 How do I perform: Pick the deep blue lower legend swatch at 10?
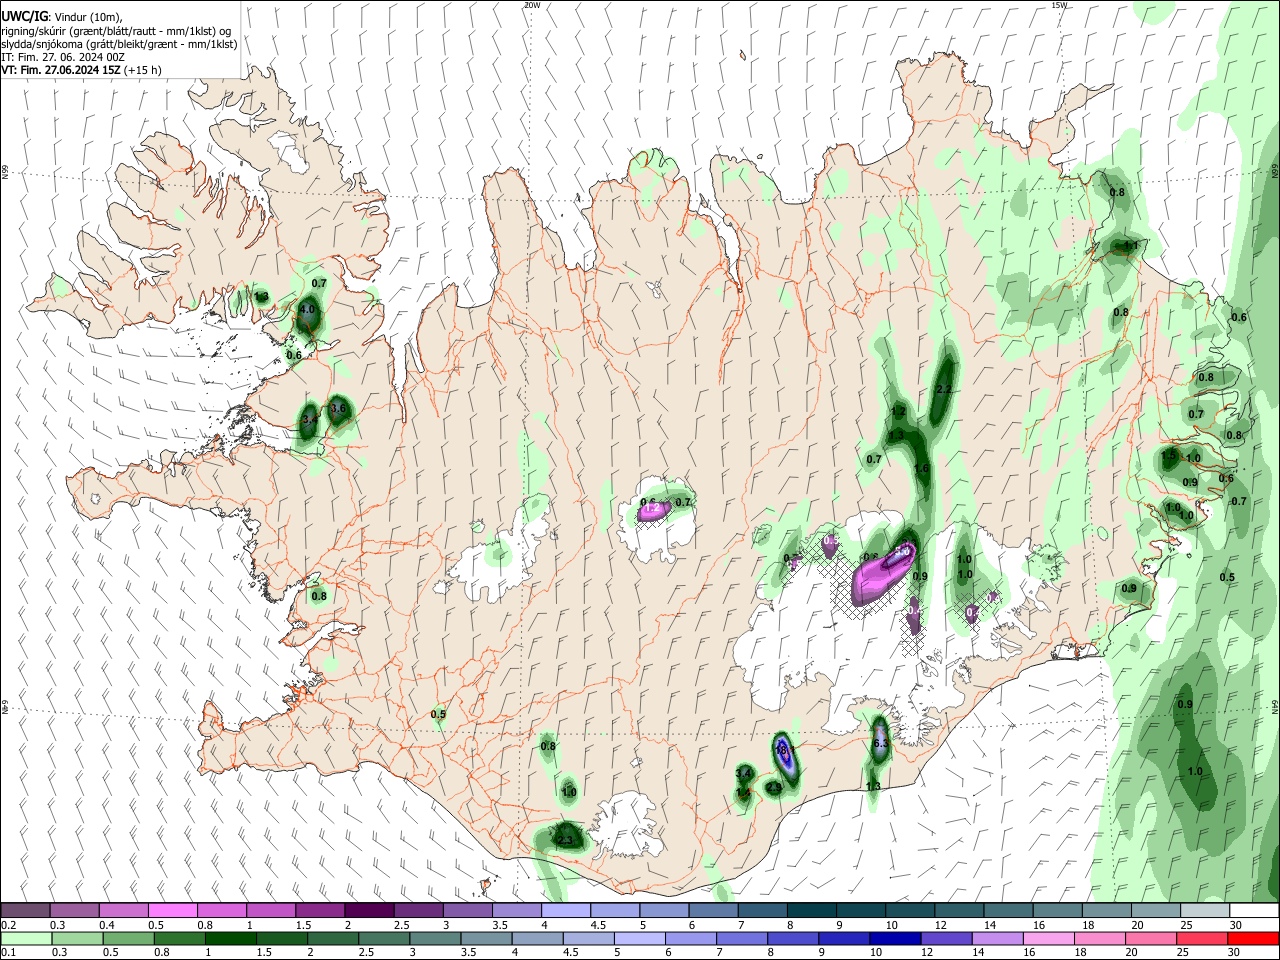click(x=897, y=939)
